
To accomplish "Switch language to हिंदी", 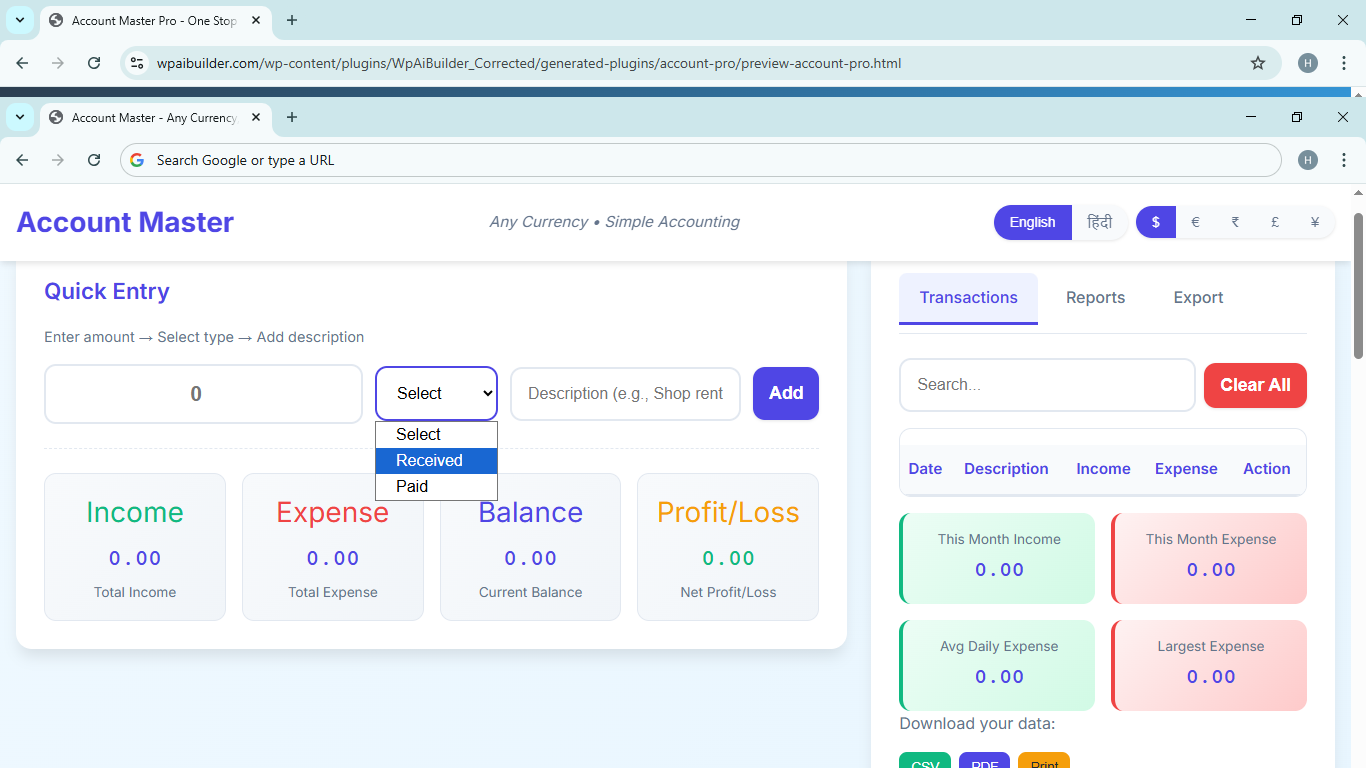I will [1100, 222].
